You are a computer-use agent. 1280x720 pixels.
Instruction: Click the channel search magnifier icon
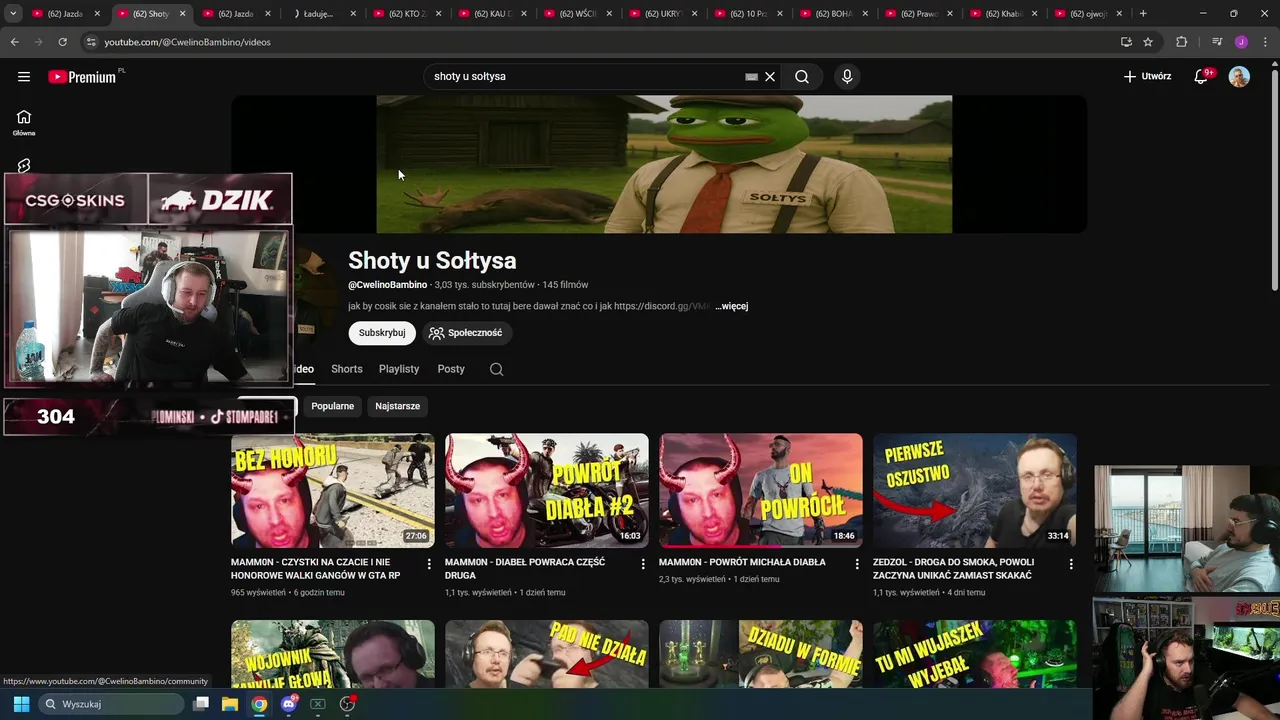click(x=496, y=369)
